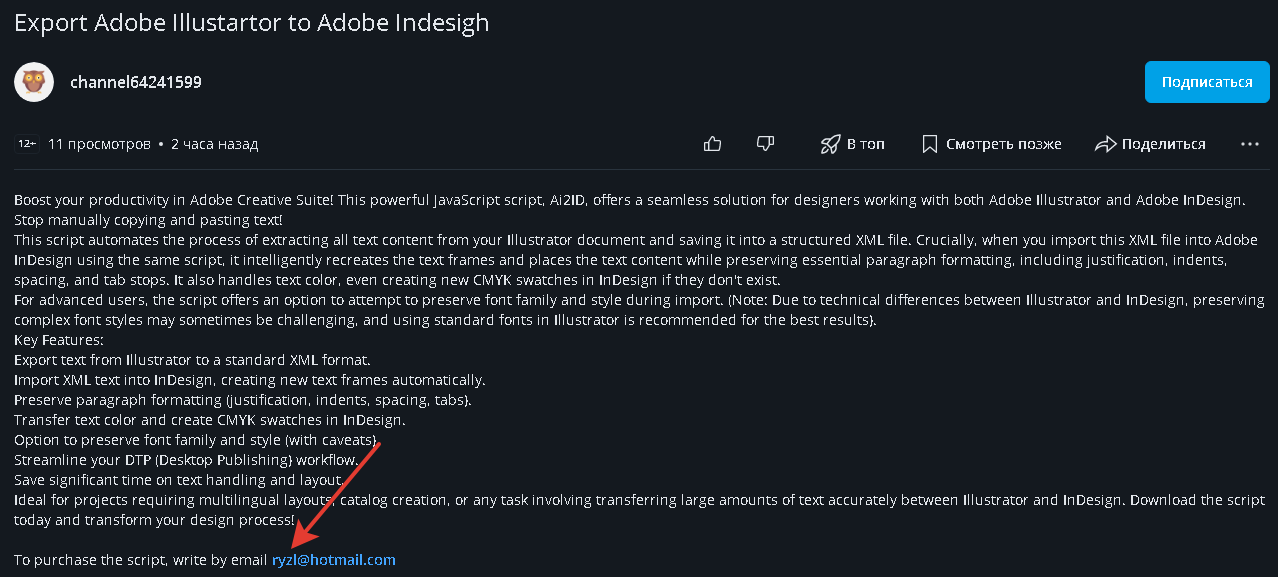Click the thumbs-down dislike icon

(x=765, y=144)
